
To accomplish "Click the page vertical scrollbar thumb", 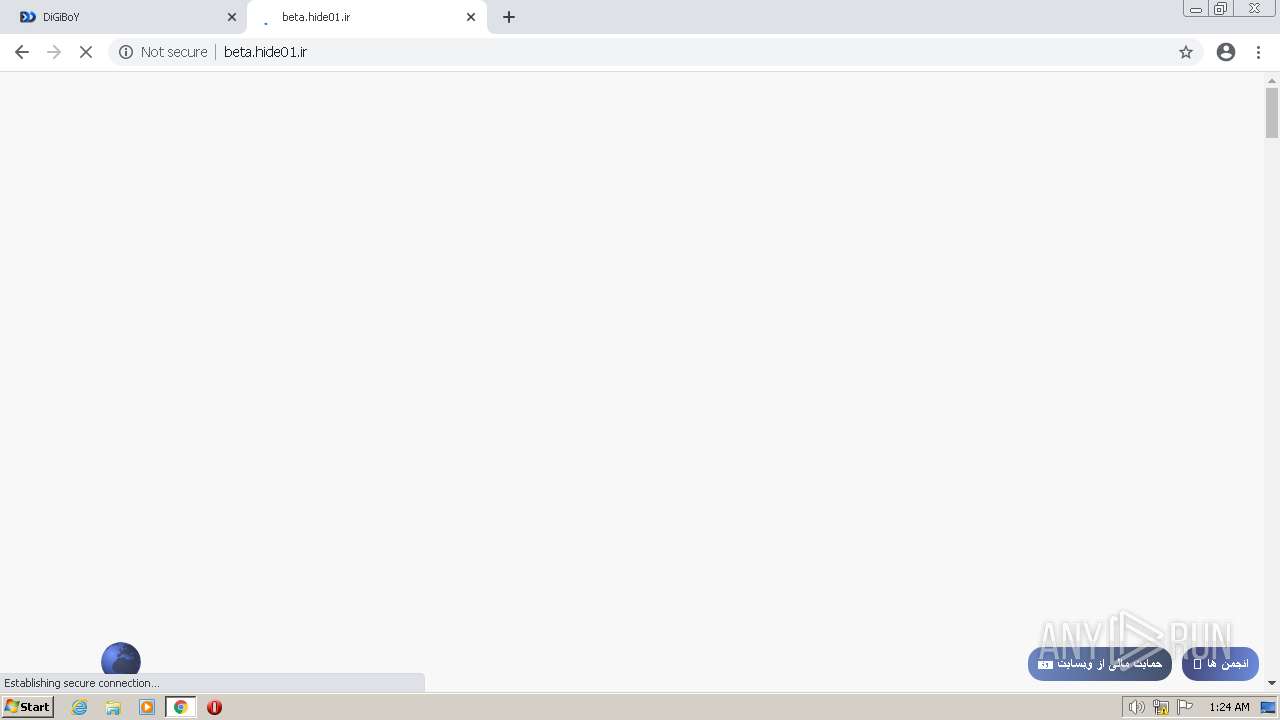I will [1272, 112].
